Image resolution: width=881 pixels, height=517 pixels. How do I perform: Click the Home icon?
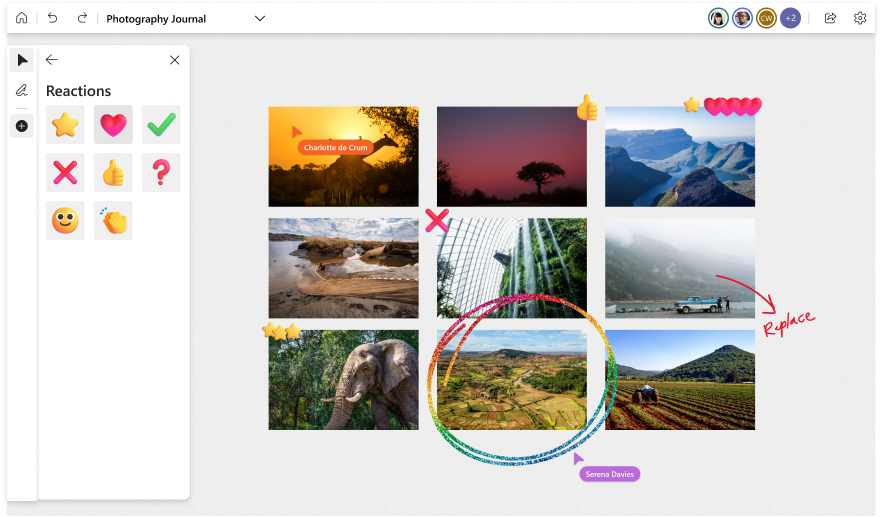coord(22,18)
